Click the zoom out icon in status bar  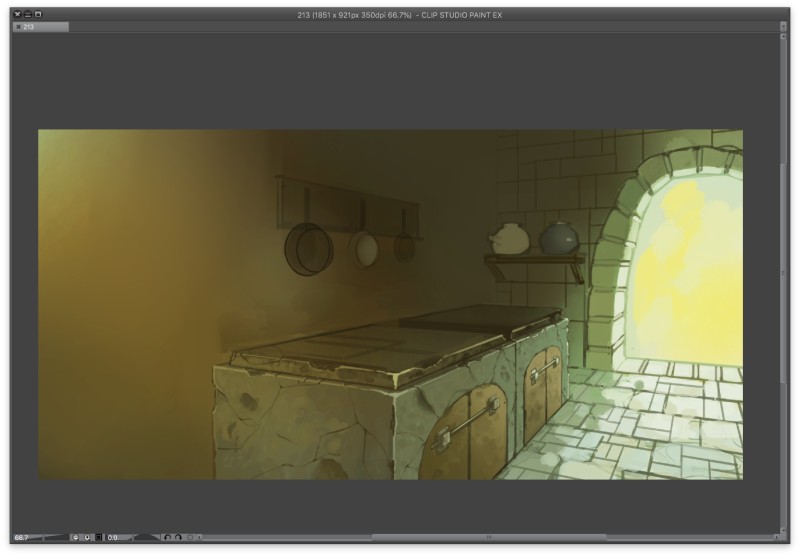point(76,537)
